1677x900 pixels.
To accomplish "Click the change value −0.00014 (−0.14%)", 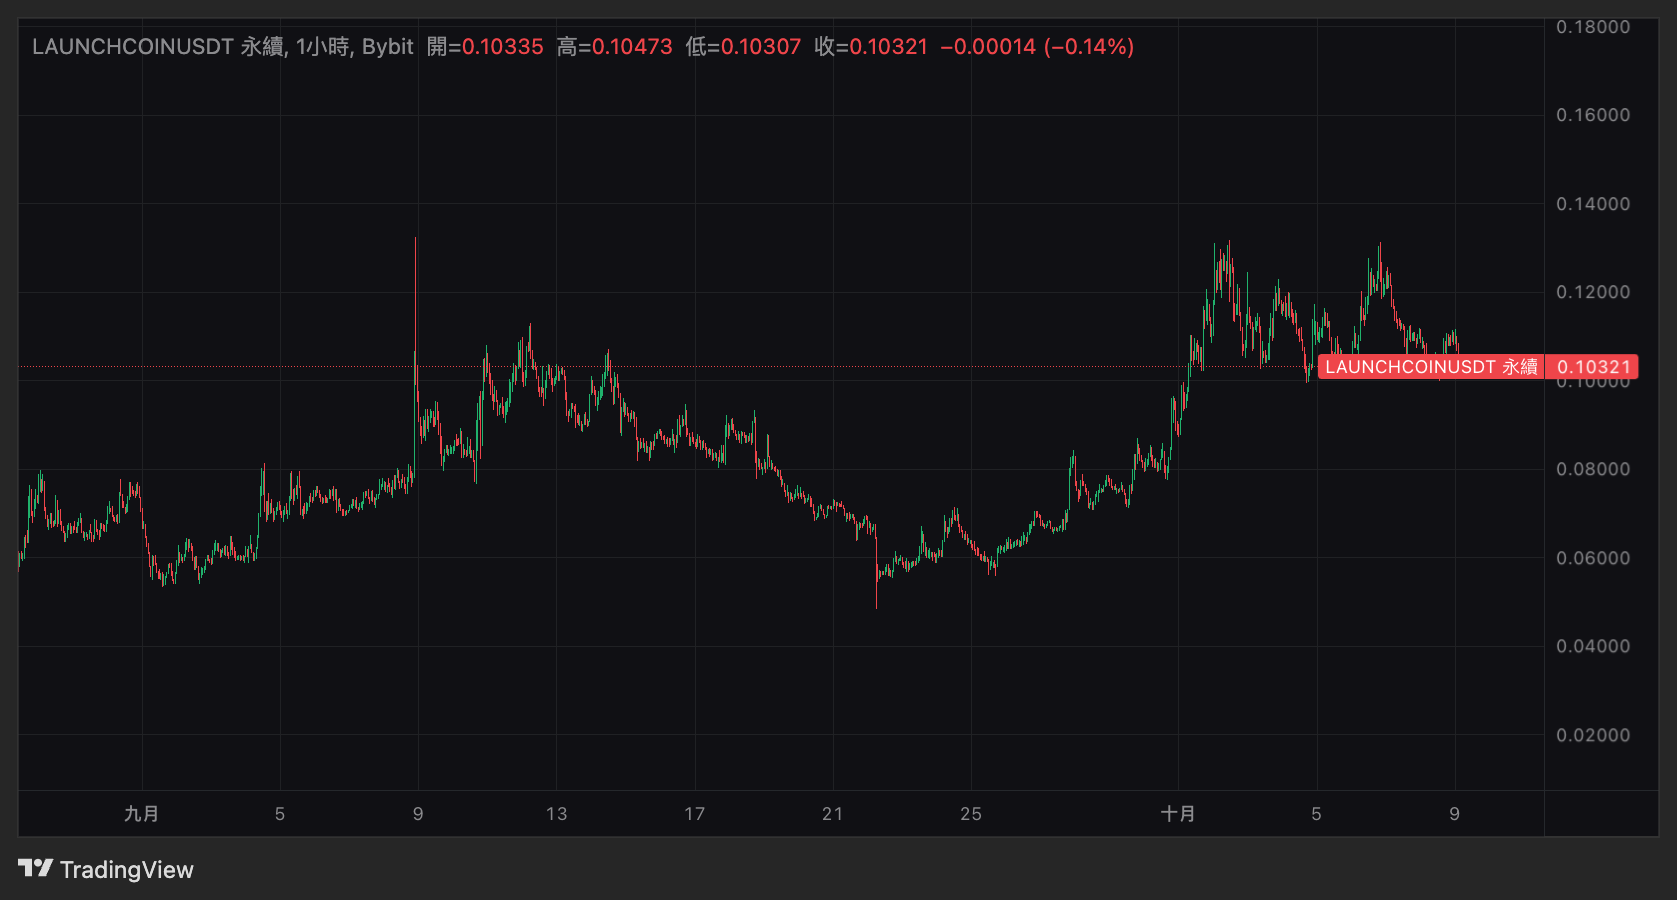I will (1037, 47).
